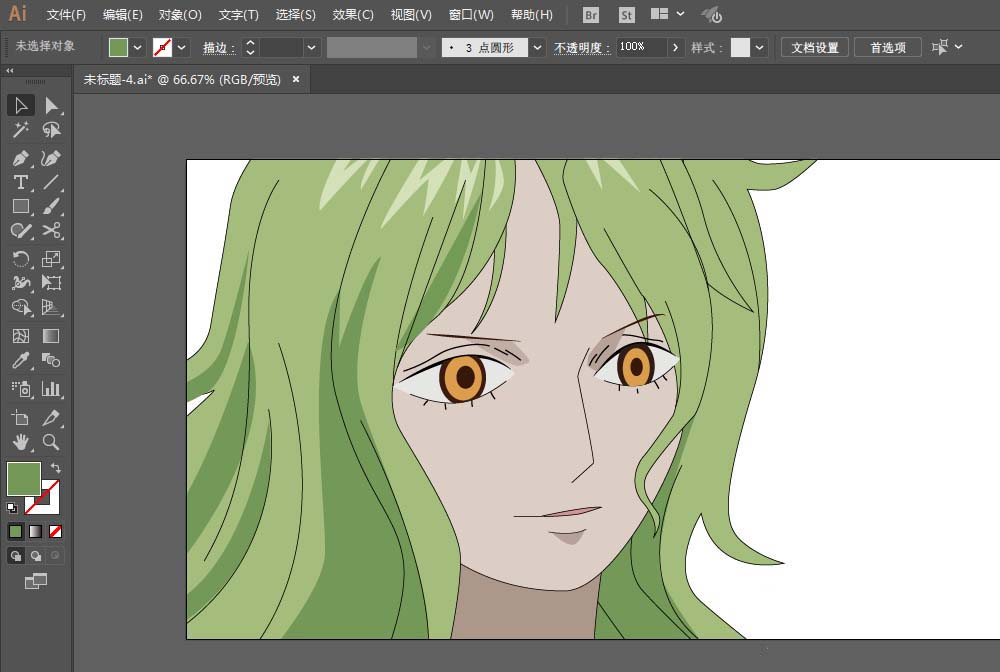Image resolution: width=1000 pixels, height=672 pixels.
Task: Open the 效果(C) menu
Action: (x=353, y=15)
